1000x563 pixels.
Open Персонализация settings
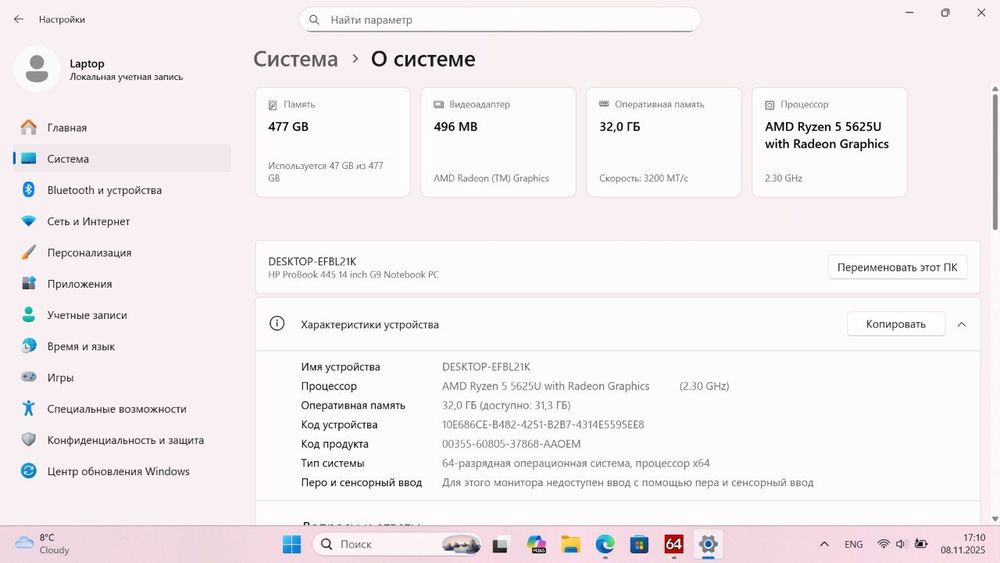pos(122,252)
